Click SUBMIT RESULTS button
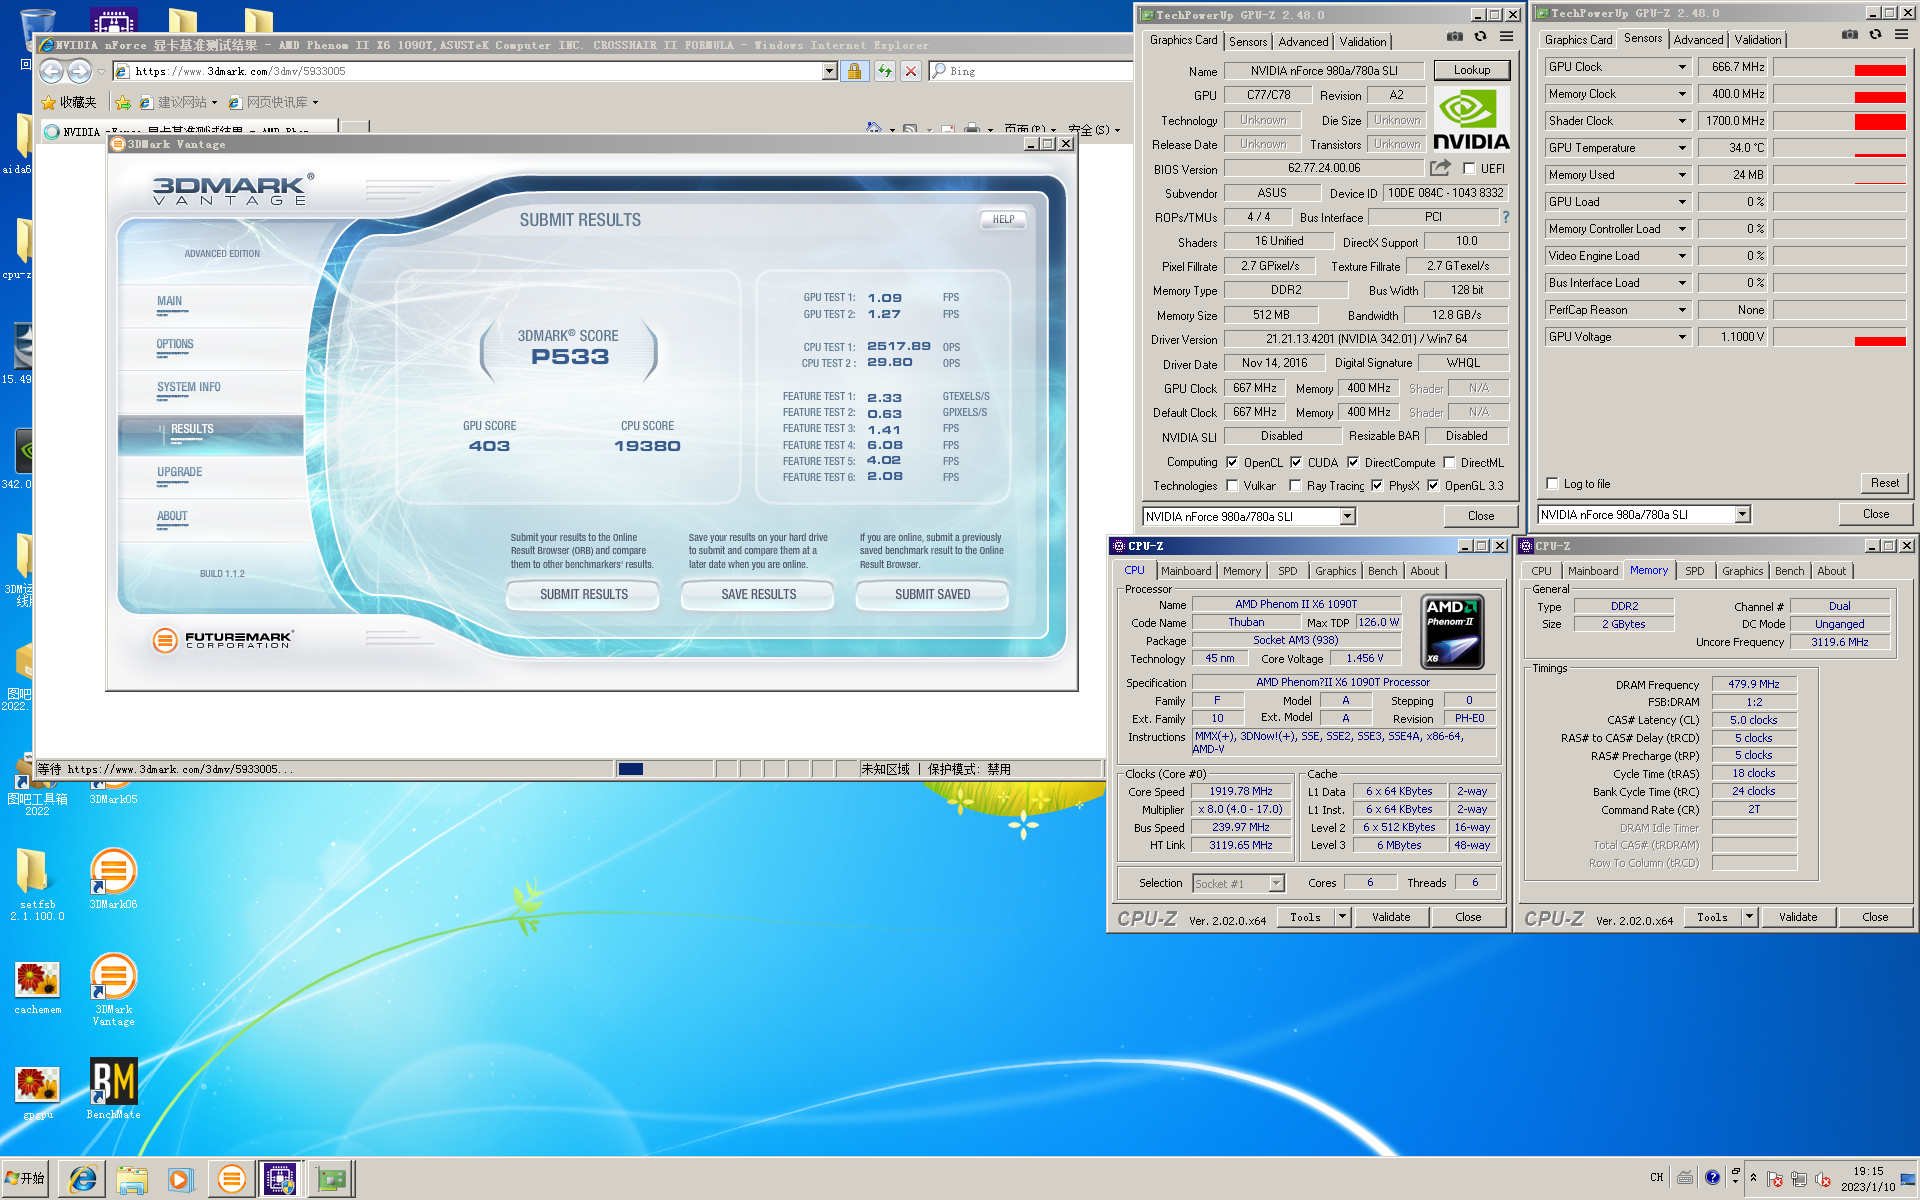Screen dimensions: 1920x1200 coord(584,595)
